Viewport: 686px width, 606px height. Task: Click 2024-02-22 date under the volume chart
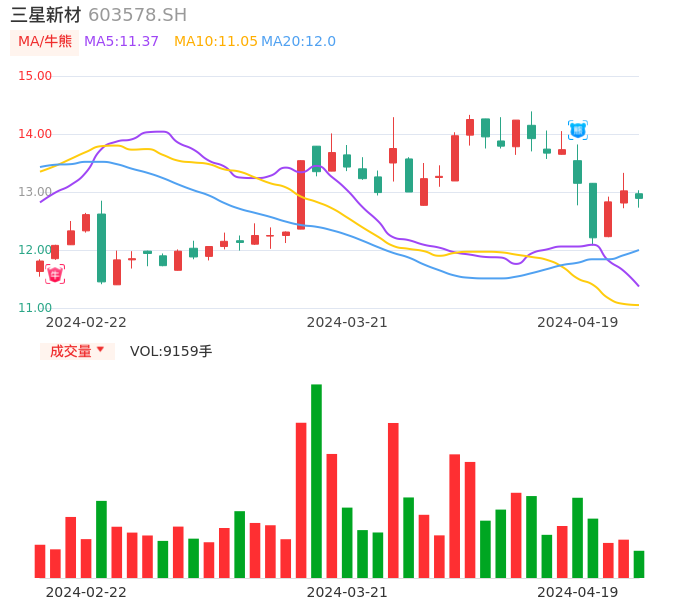(x=86, y=593)
